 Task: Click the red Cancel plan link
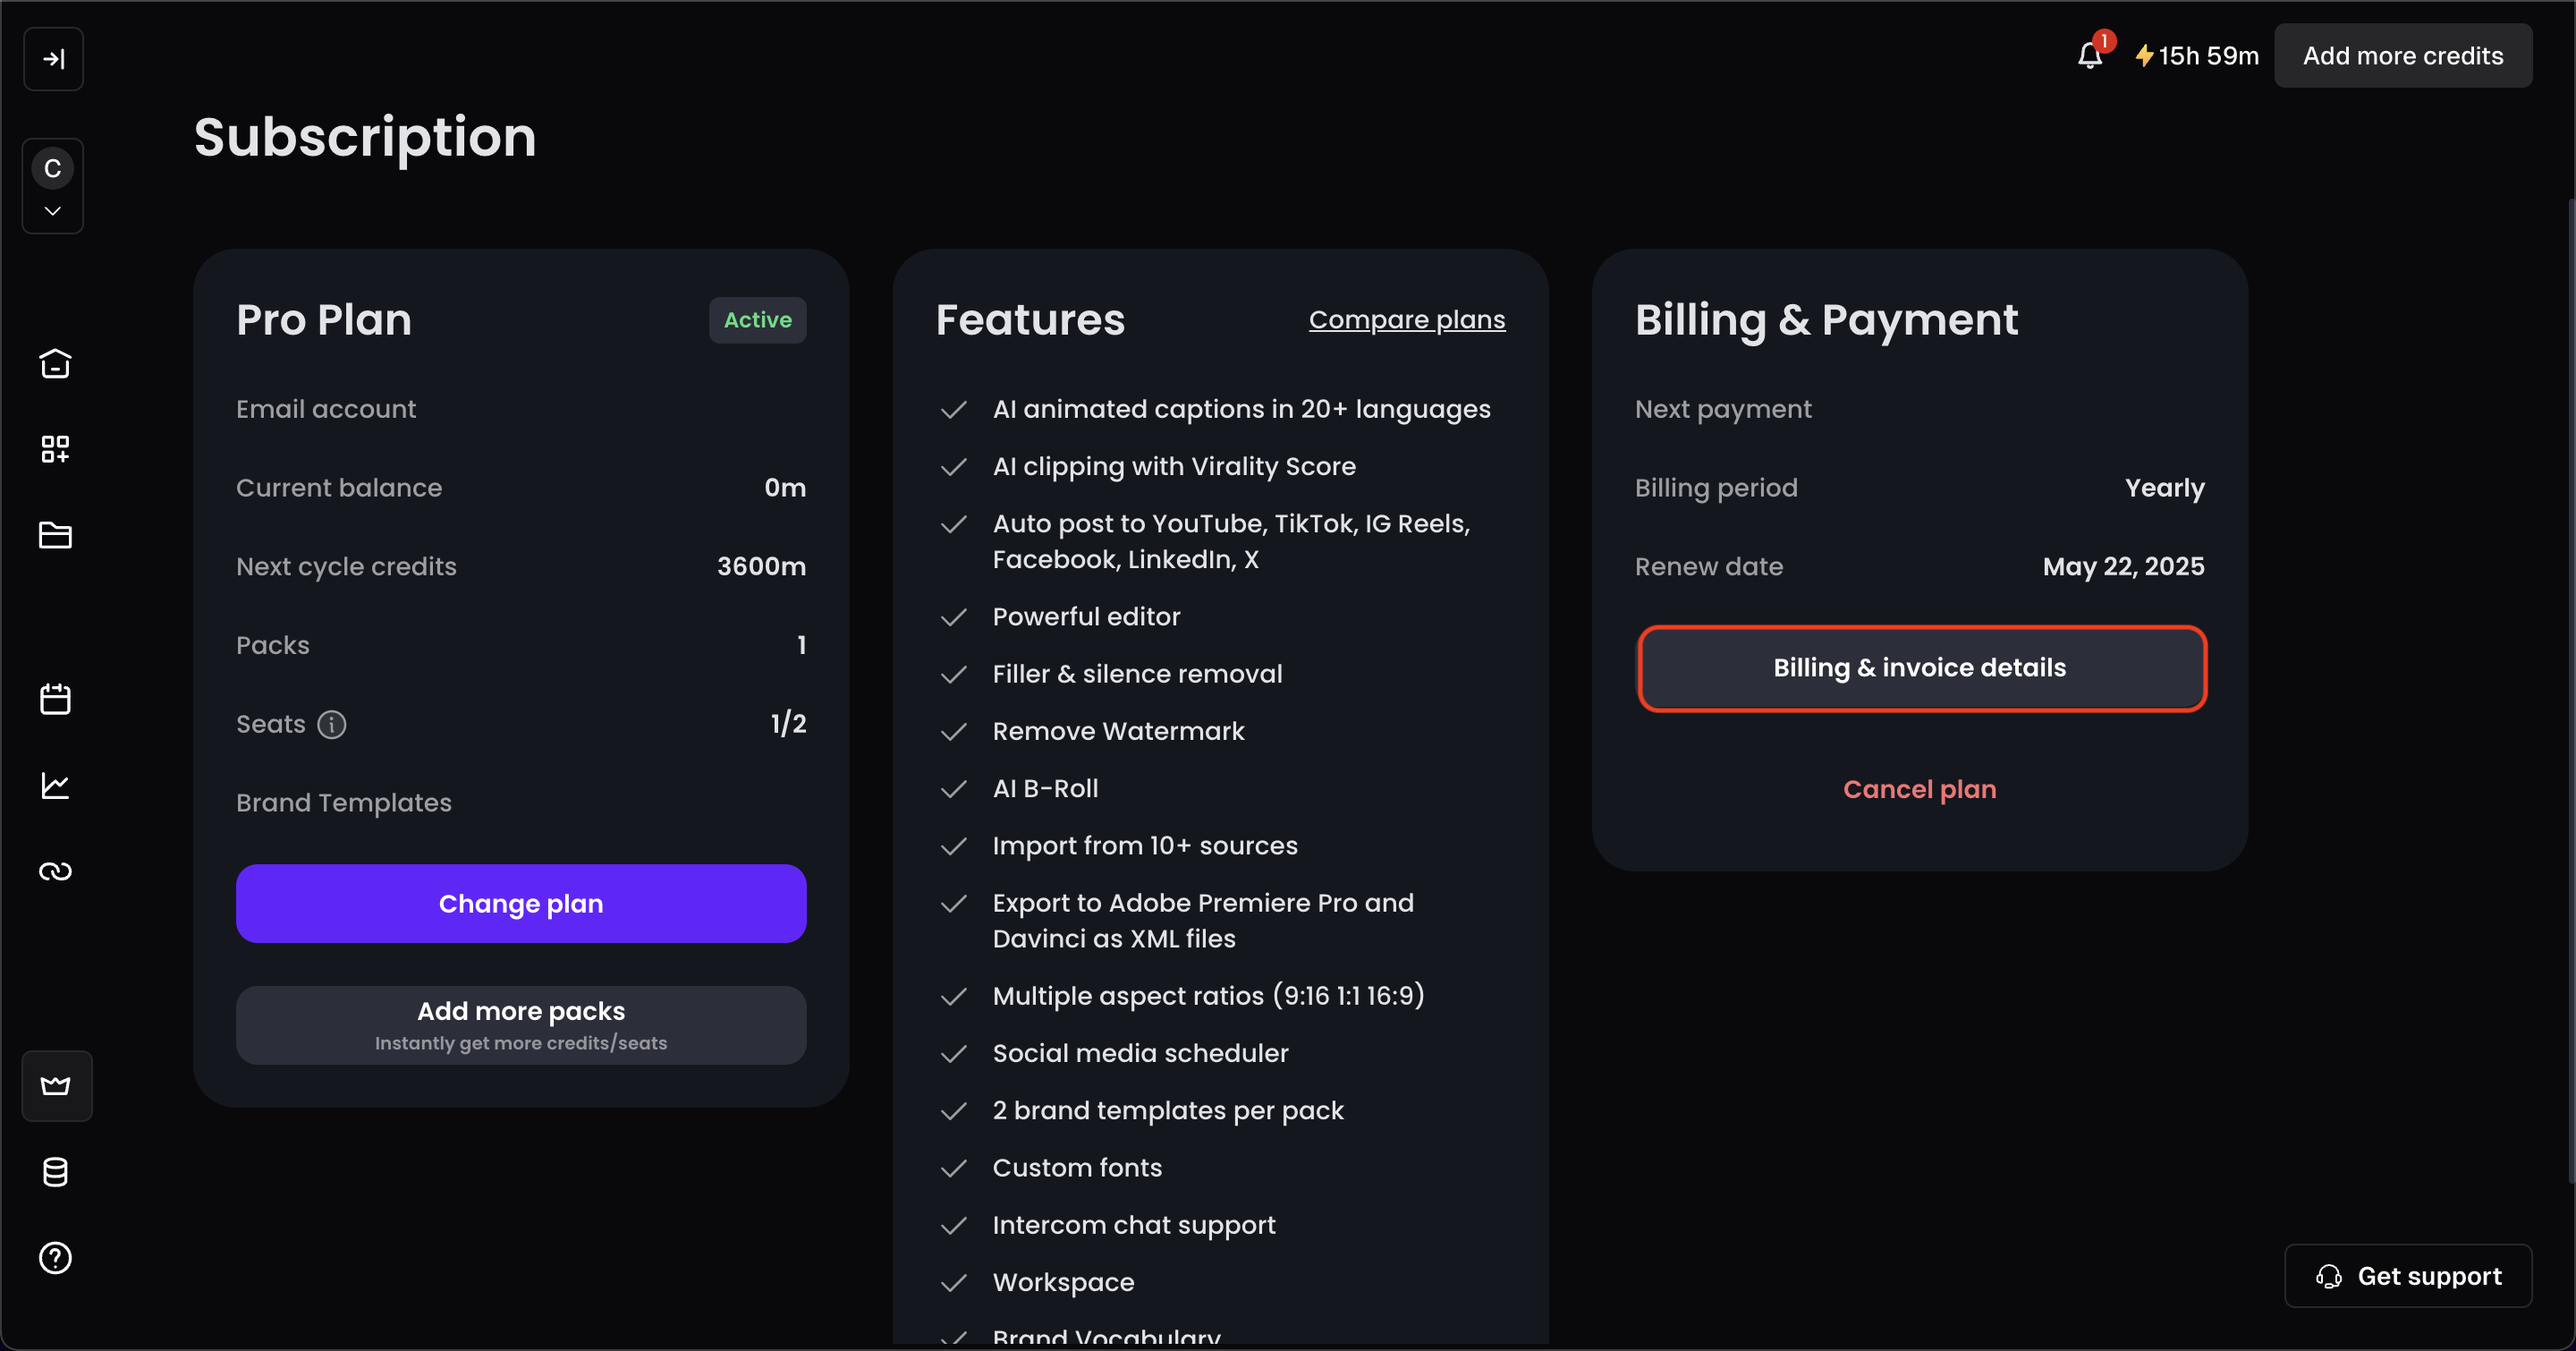tap(1919, 789)
